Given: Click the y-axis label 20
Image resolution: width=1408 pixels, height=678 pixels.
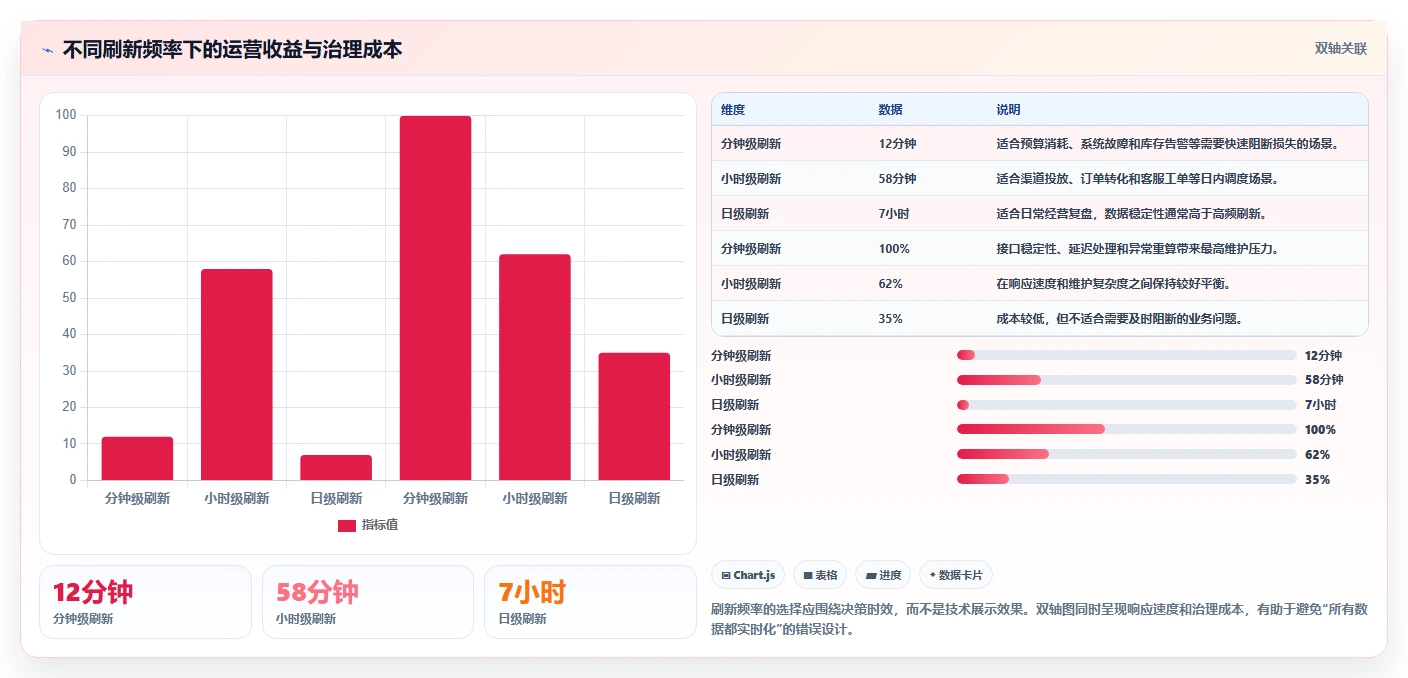Looking at the screenshot, I should (67, 407).
